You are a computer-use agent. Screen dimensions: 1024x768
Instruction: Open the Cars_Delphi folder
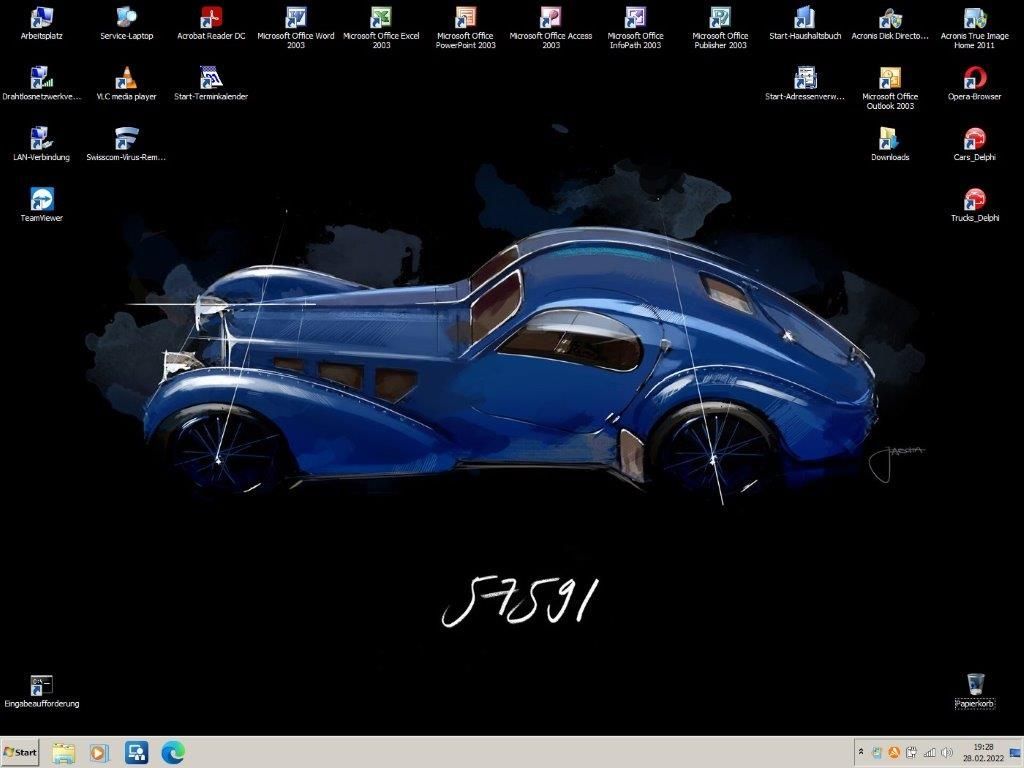click(975, 137)
